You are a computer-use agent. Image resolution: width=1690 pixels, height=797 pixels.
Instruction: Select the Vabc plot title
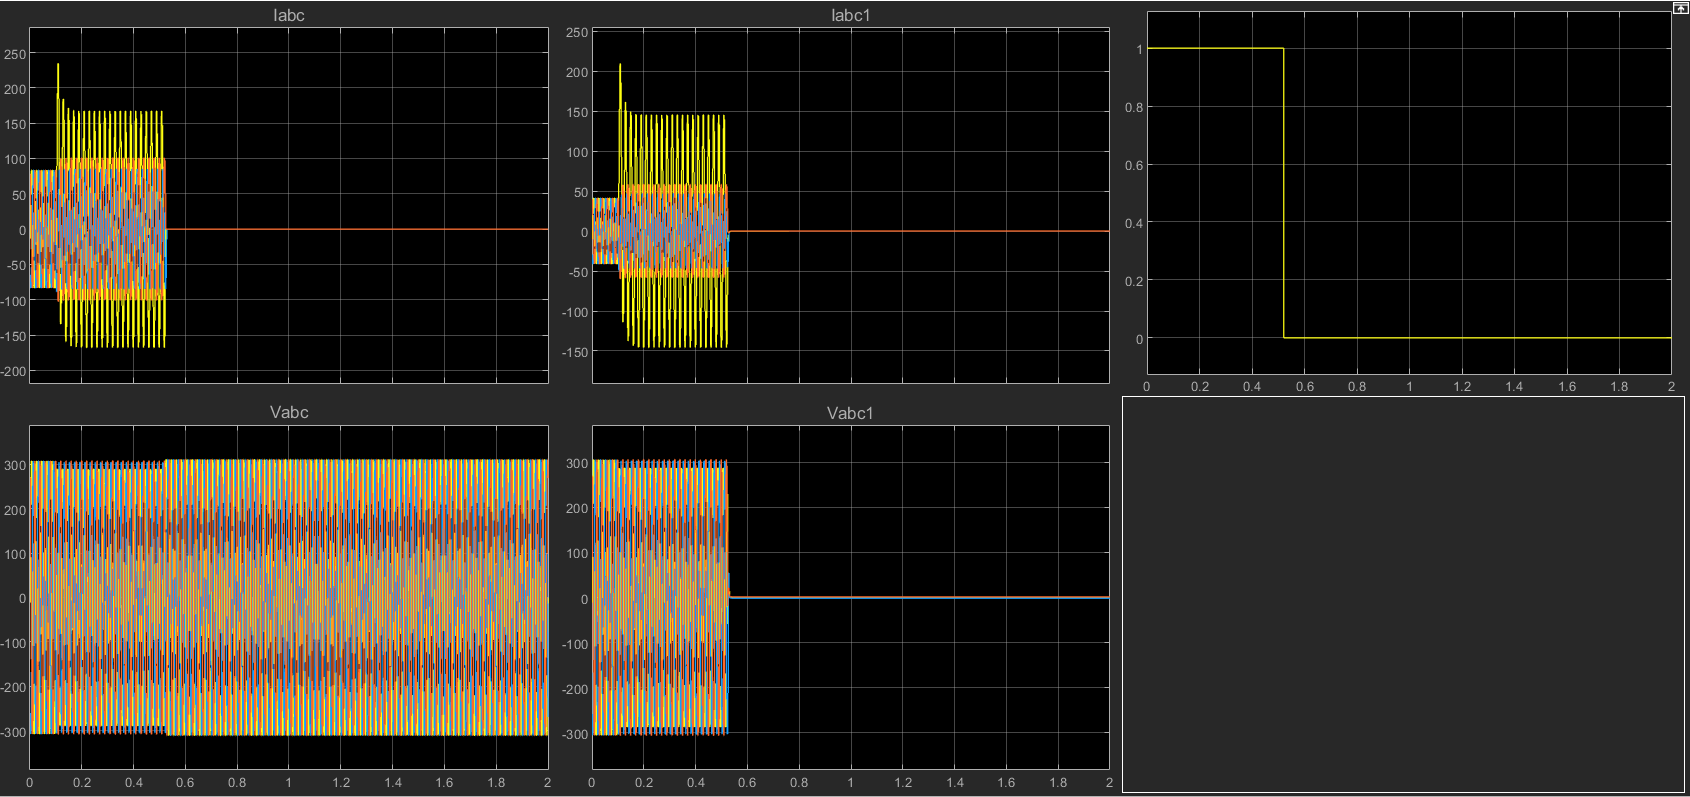click(289, 412)
